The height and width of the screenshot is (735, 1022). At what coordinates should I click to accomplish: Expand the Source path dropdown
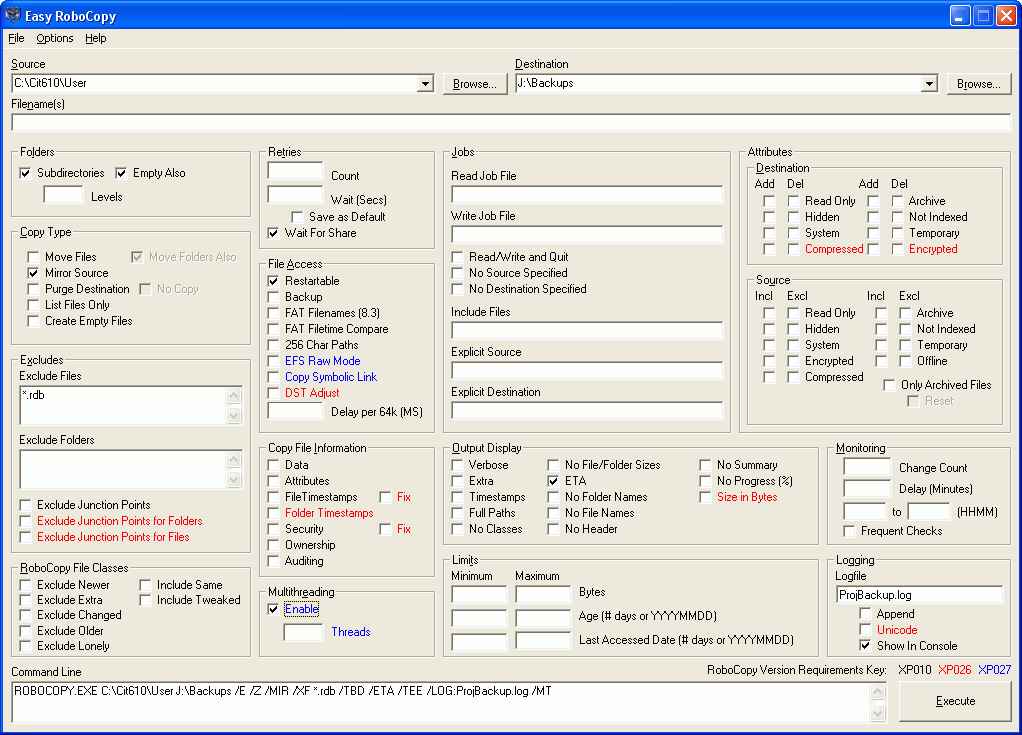point(425,83)
